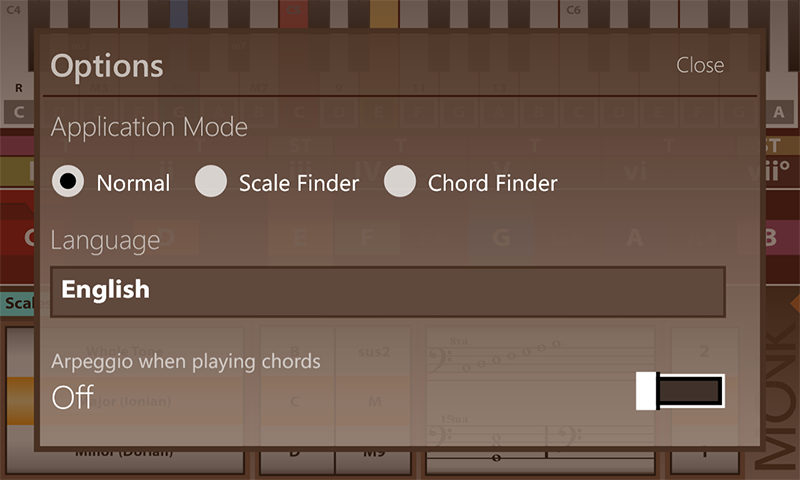The image size is (800, 480).
Task: Select the vii° scale degree
Action: [770, 172]
